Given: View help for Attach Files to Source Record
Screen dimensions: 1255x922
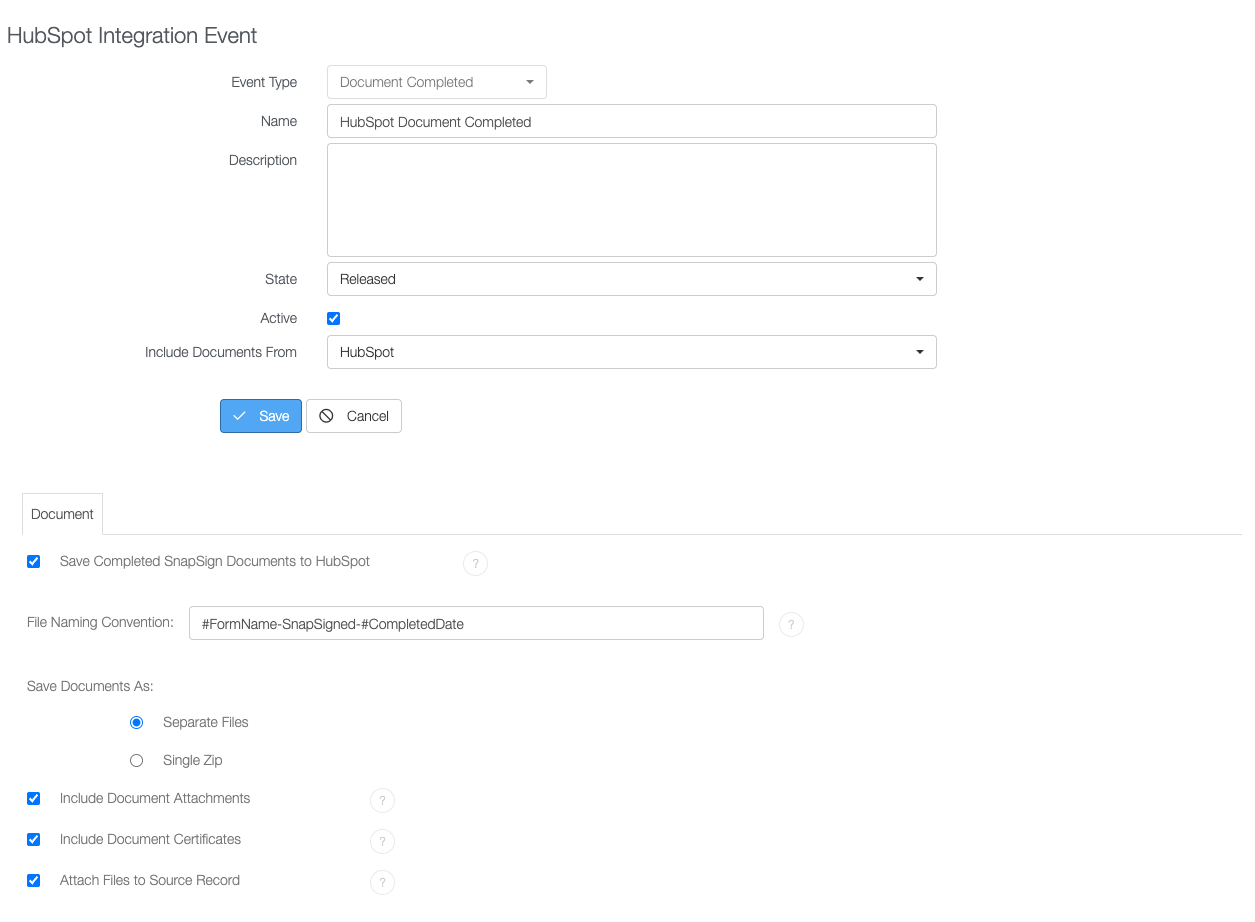Looking at the screenshot, I should [x=382, y=883].
